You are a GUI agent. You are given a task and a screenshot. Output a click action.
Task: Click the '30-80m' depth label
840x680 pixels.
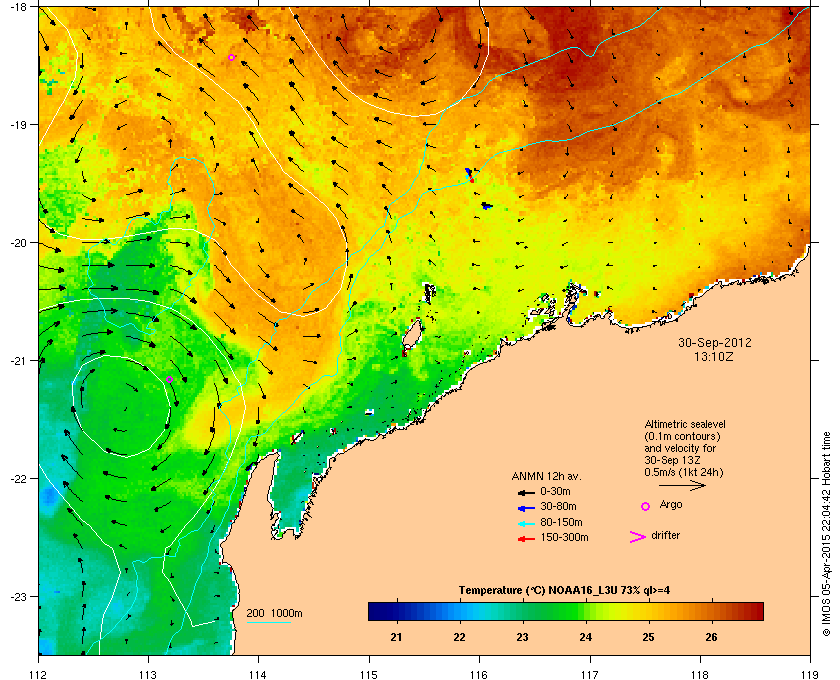[558, 506]
